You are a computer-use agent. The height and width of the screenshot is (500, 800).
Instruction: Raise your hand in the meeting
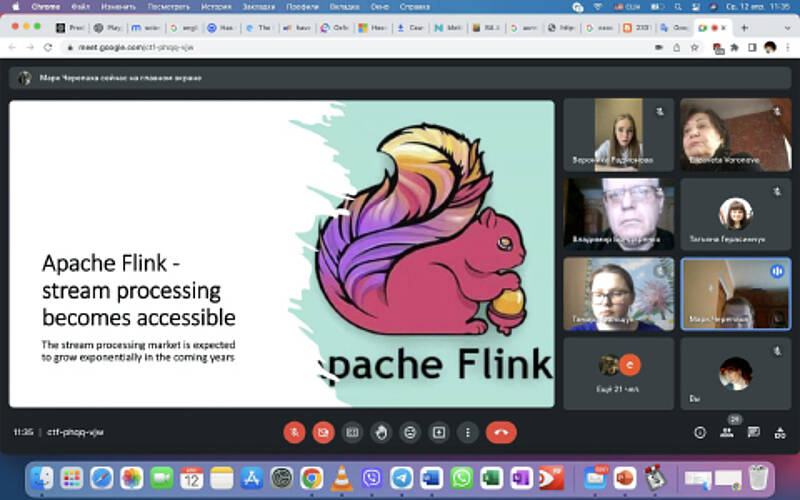381,433
